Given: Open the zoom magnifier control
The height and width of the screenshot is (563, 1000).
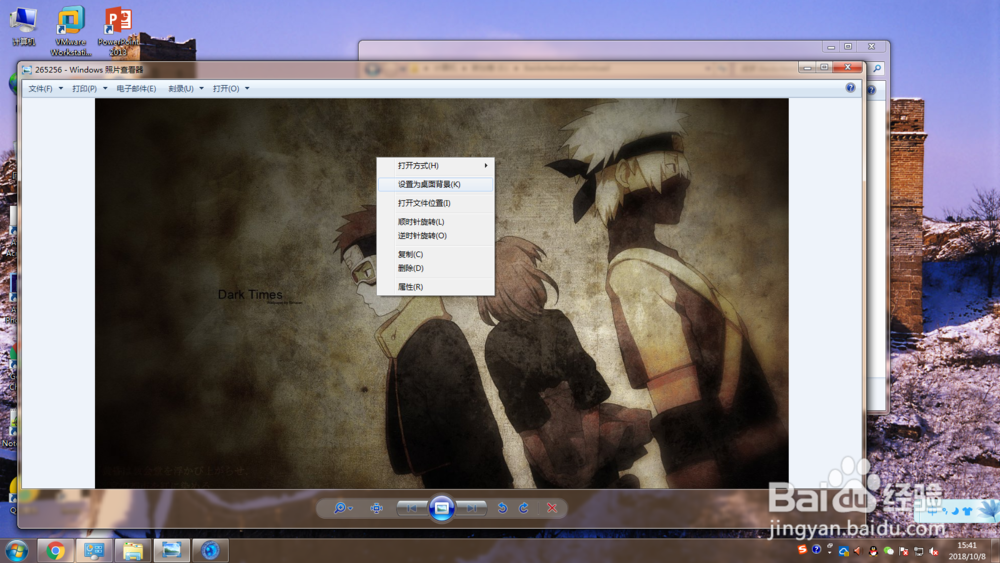Looking at the screenshot, I should coord(342,508).
